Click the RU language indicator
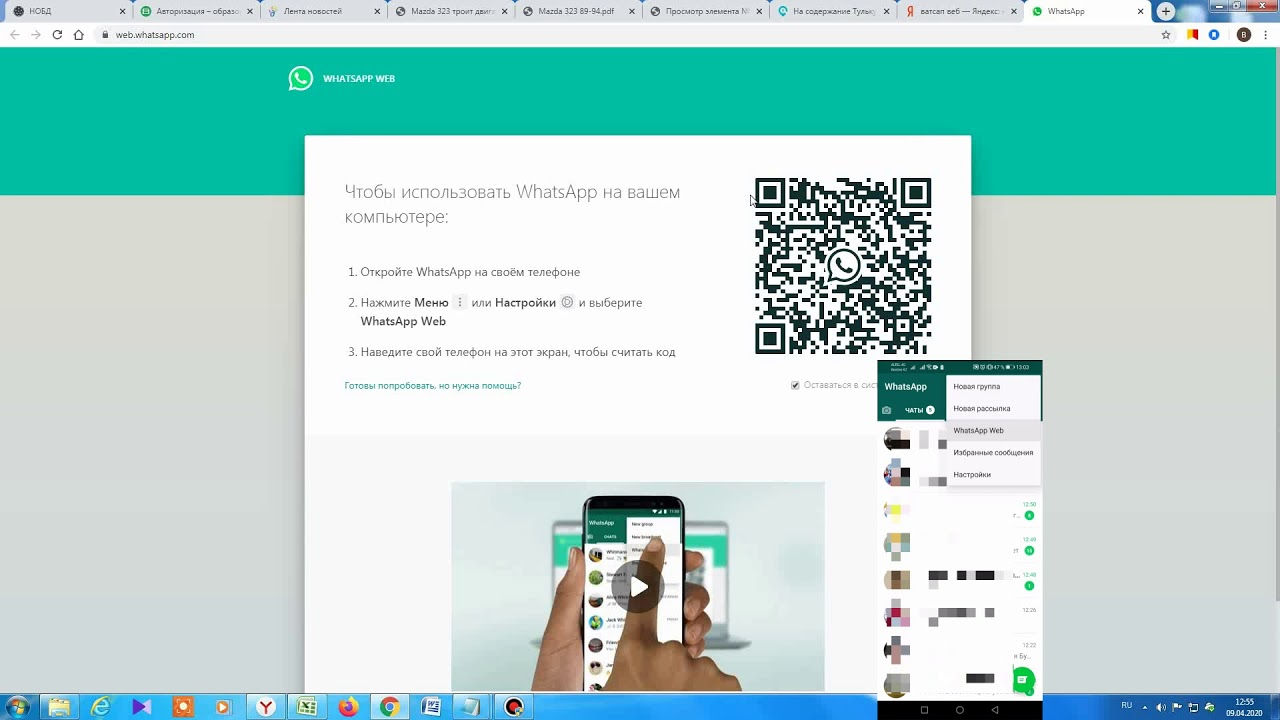 pos(1127,705)
